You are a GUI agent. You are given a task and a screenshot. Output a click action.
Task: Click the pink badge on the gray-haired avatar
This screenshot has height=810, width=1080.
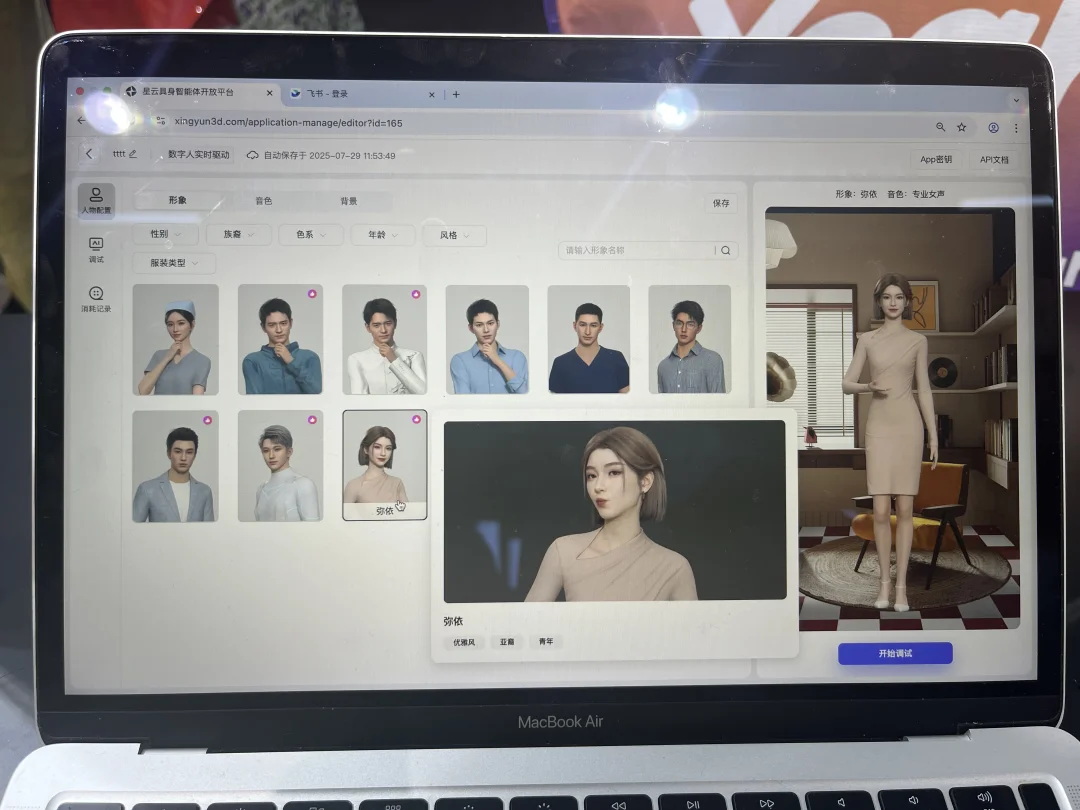coord(312,419)
